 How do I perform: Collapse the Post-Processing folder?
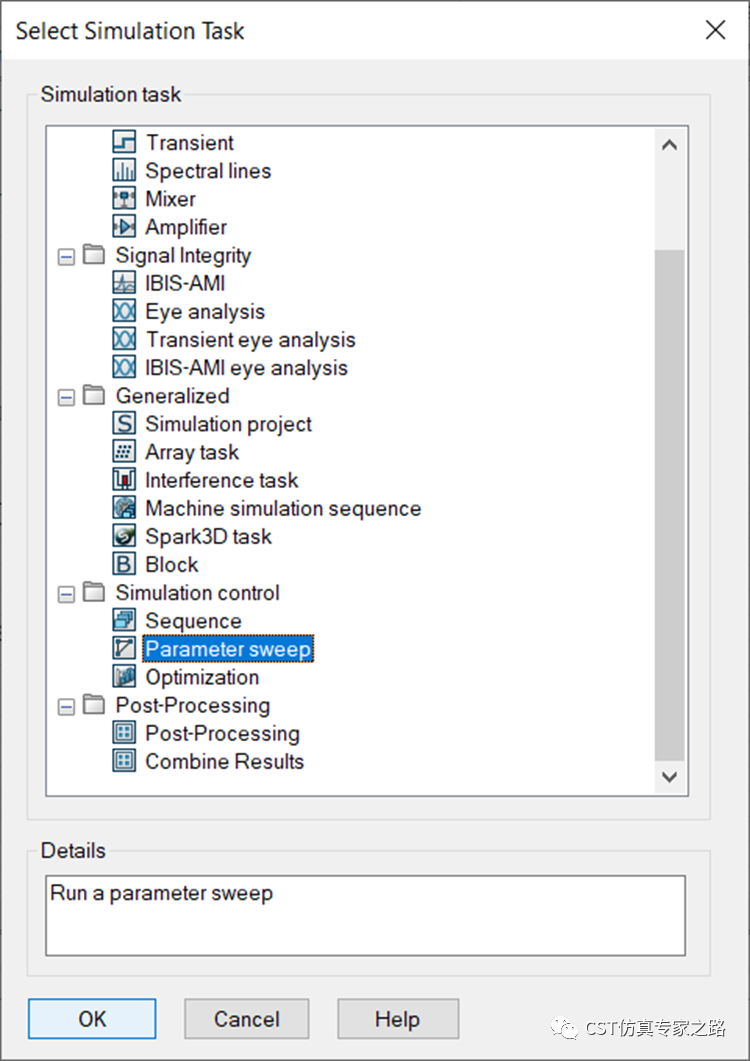(66, 707)
